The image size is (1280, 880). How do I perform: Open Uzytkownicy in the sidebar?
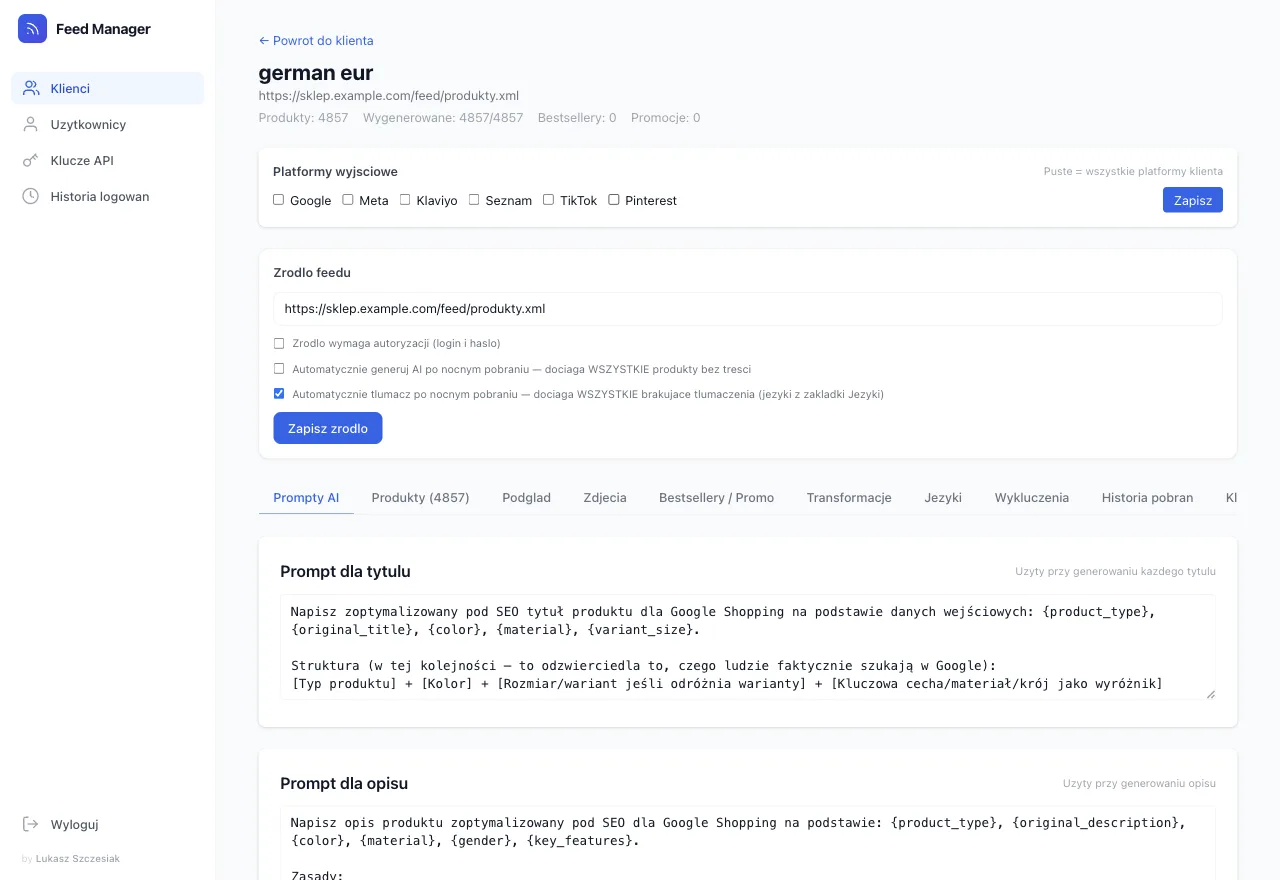pyautogui.click(x=107, y=124)
